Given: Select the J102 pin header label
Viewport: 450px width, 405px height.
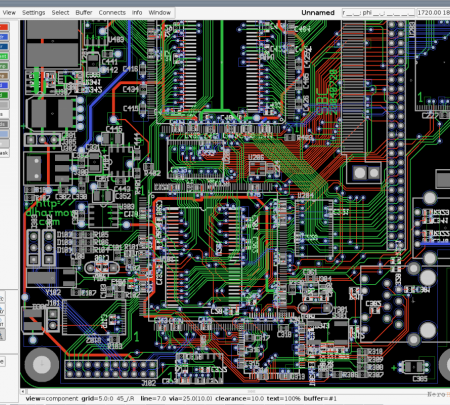Looking at the screenshot, I should [149, 383].
